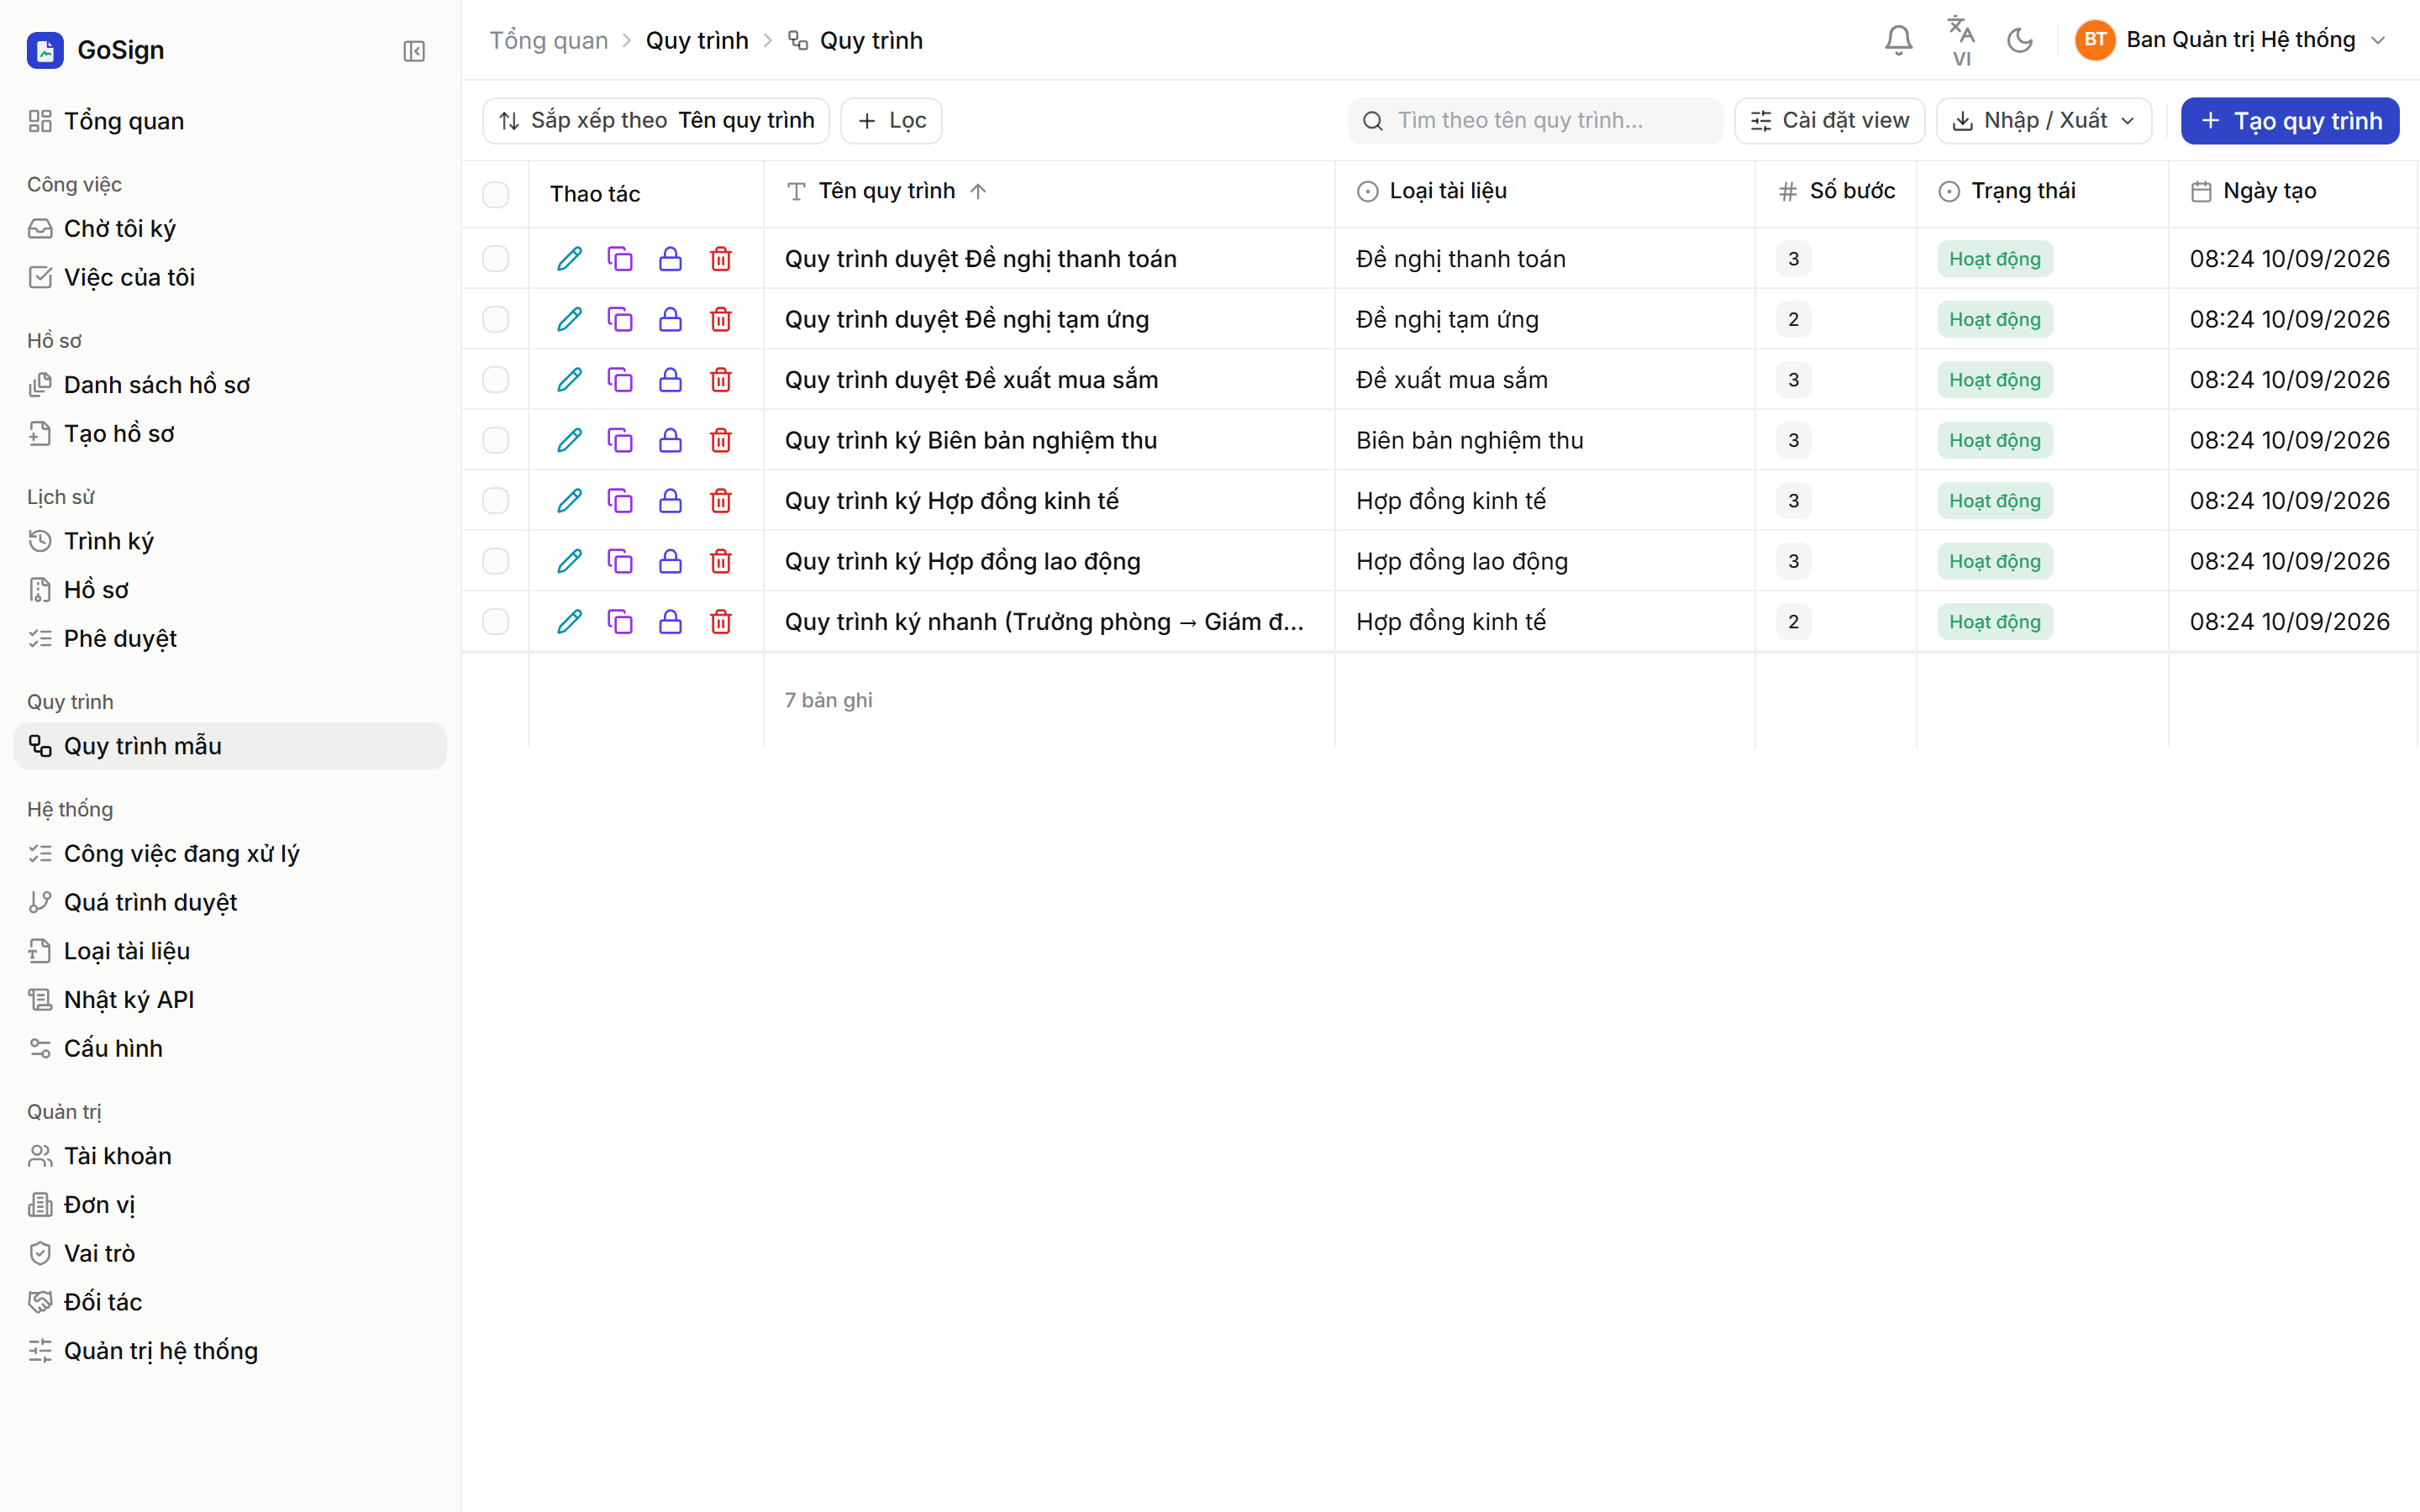Open the notifications bell
This screenshot has width=2420, height=1512.
[1898, 40]
